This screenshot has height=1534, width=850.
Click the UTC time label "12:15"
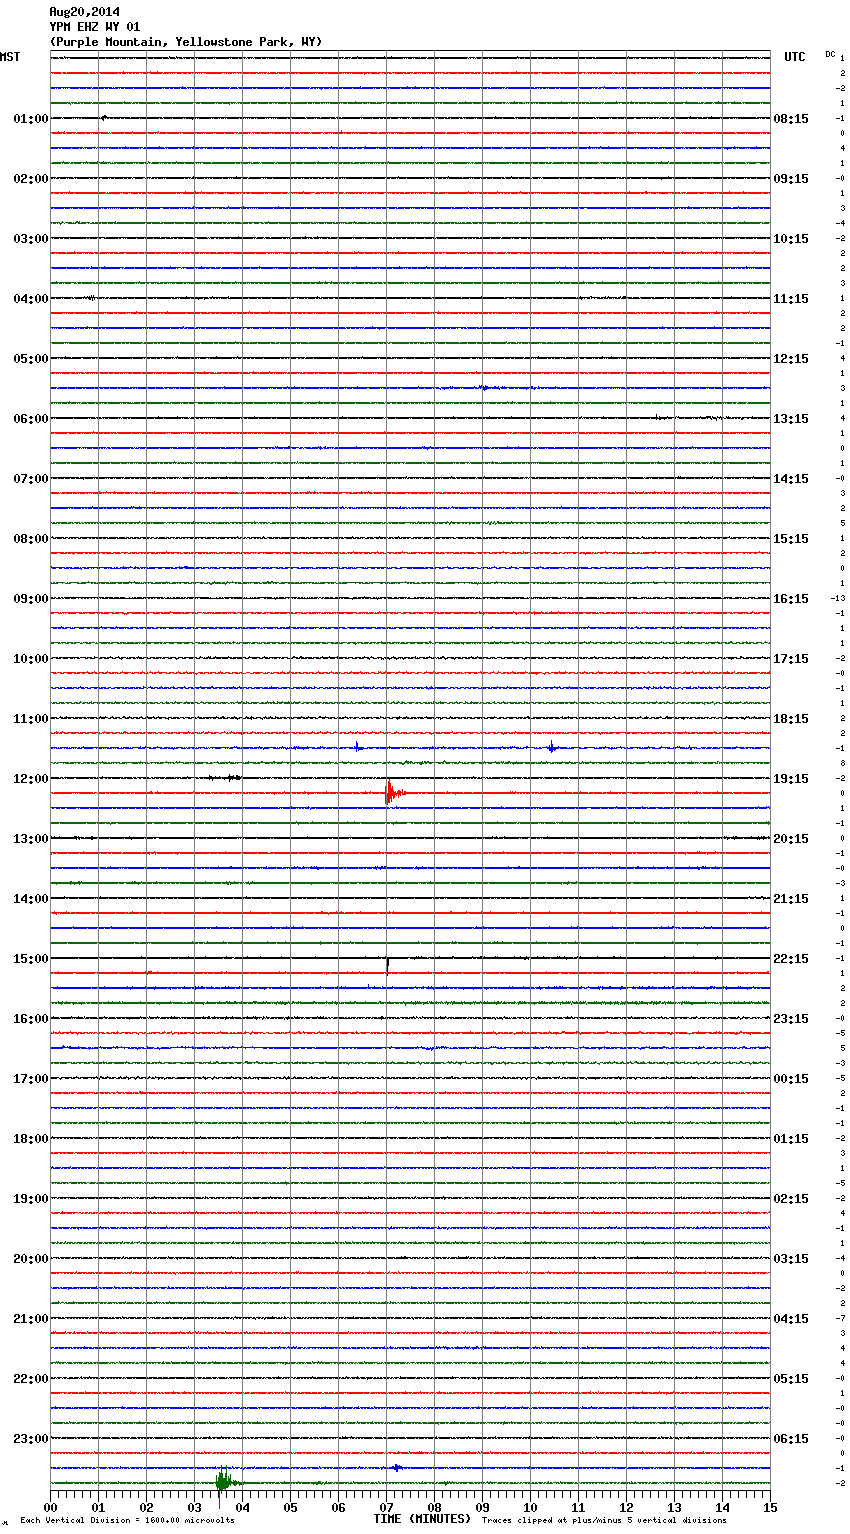coord(791,359)
